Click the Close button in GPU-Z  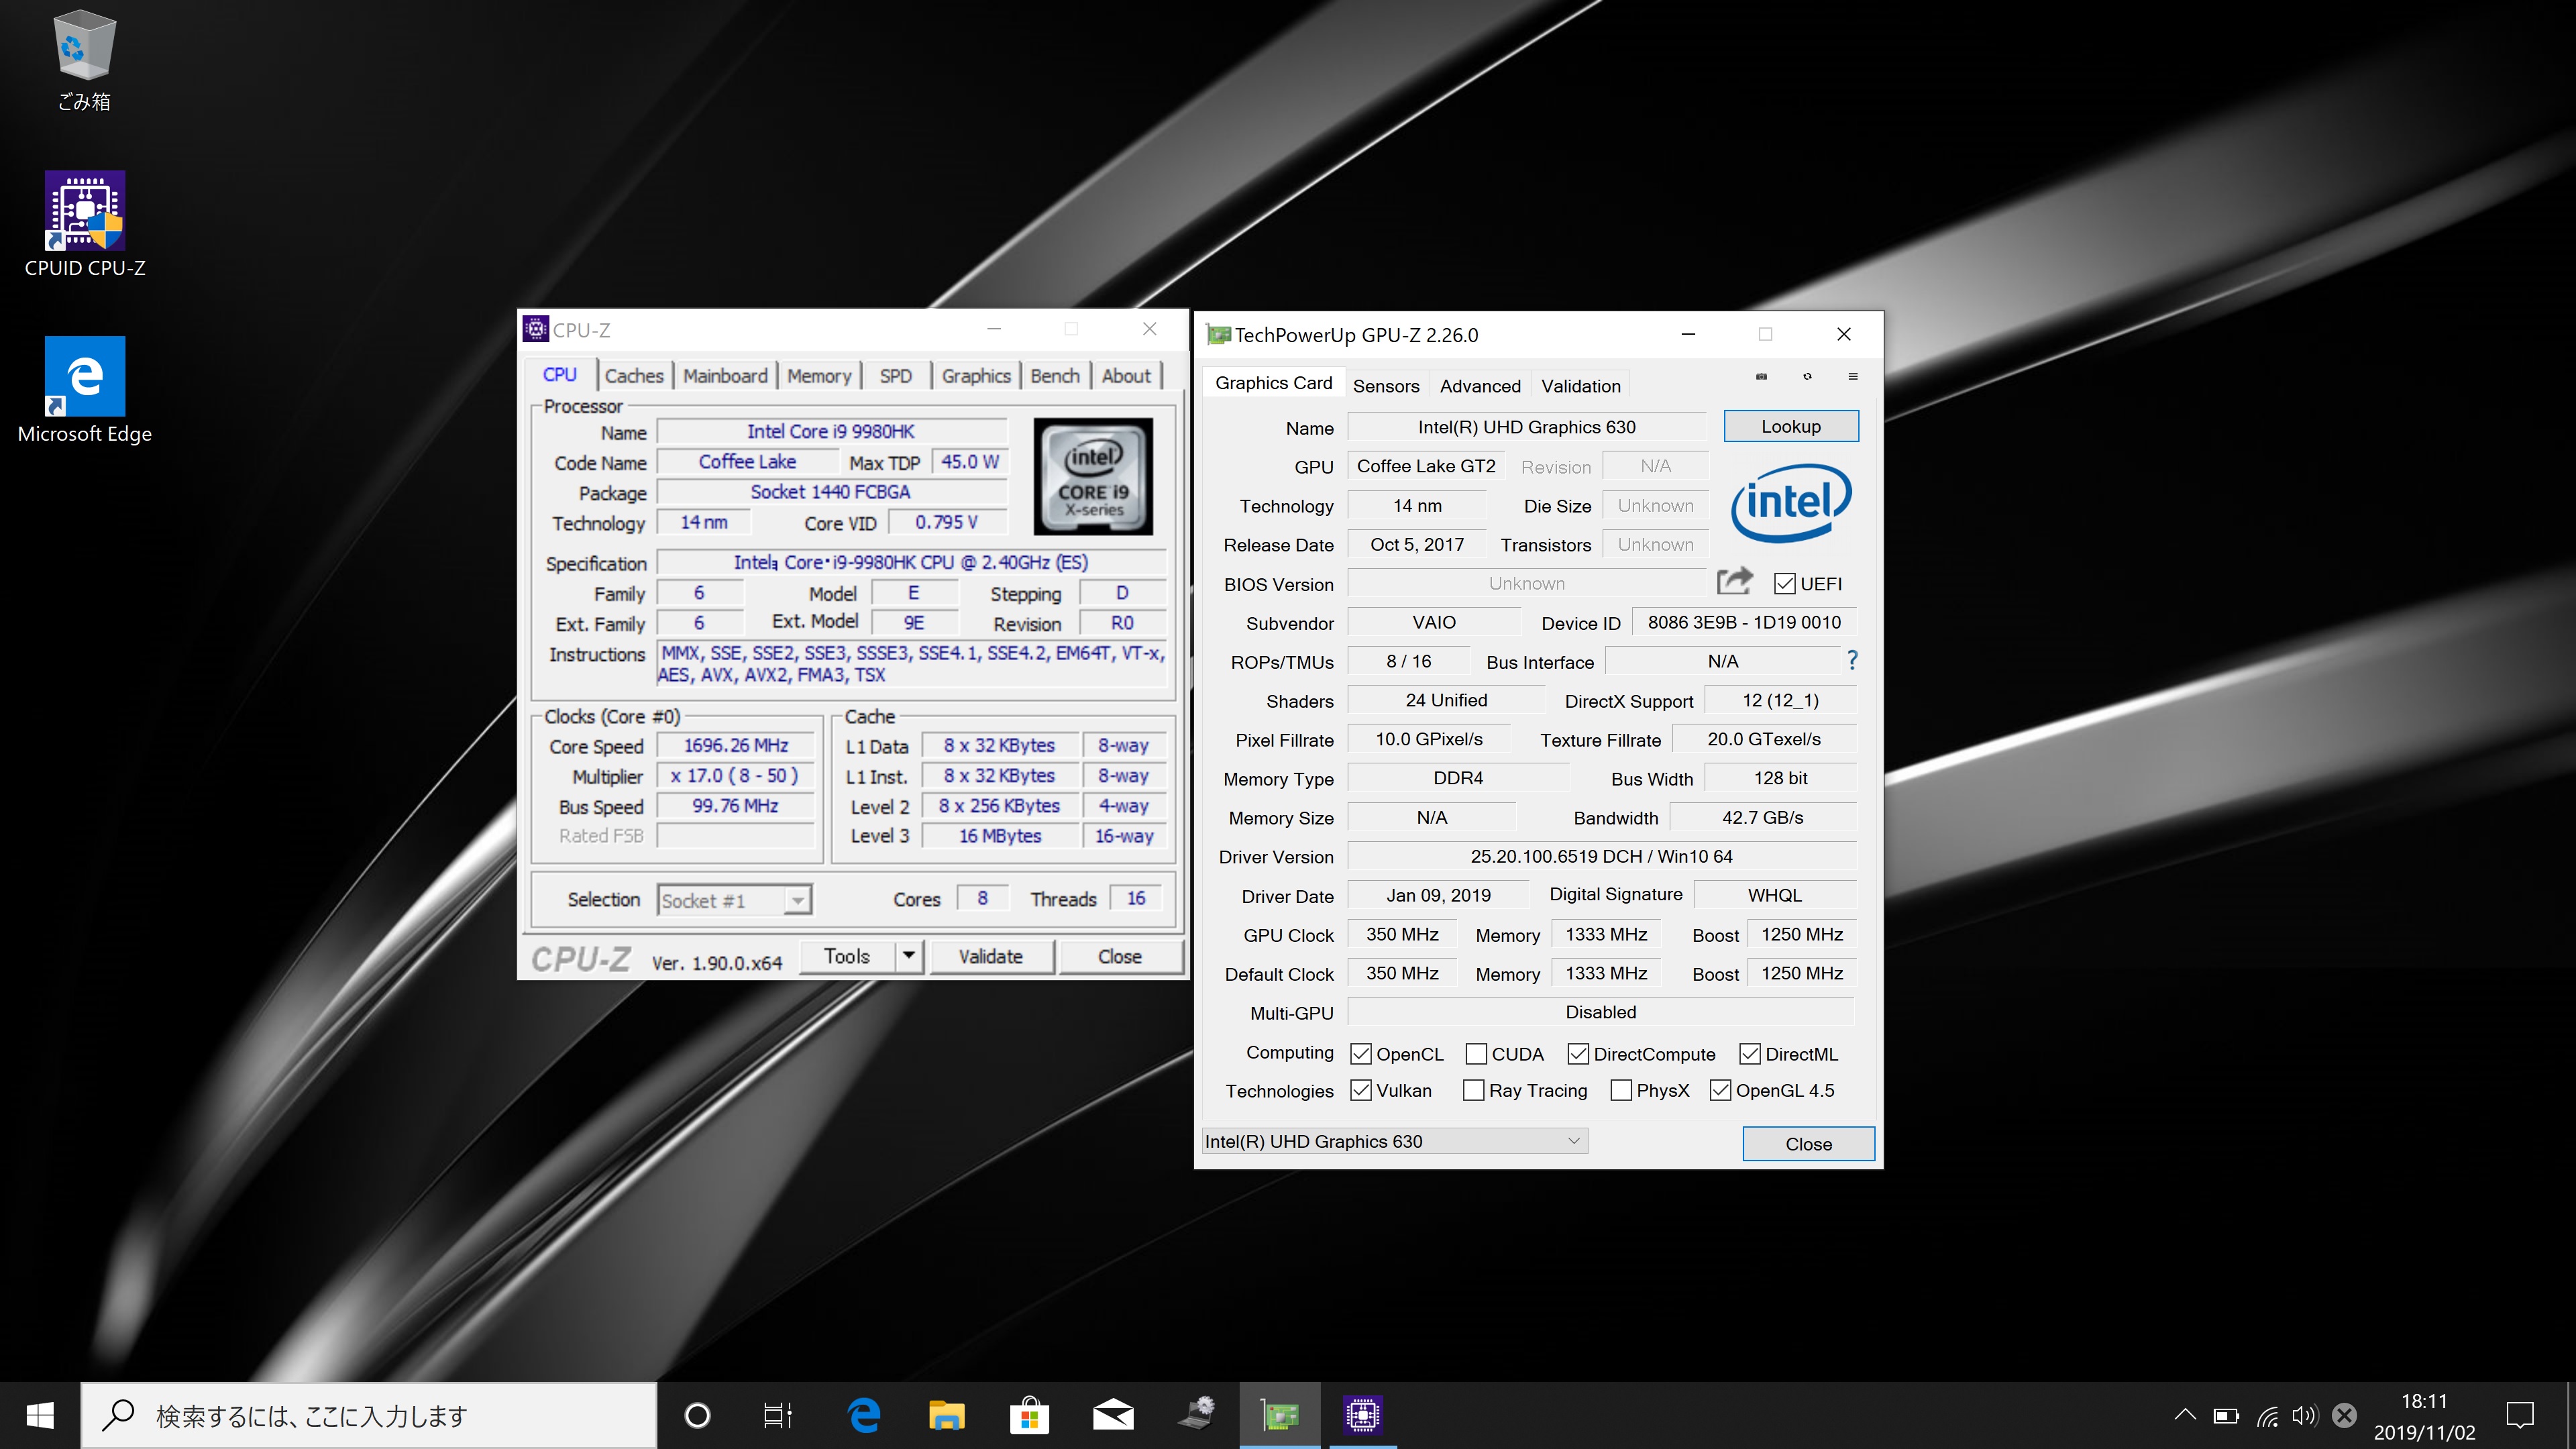click(1808, 1144)
